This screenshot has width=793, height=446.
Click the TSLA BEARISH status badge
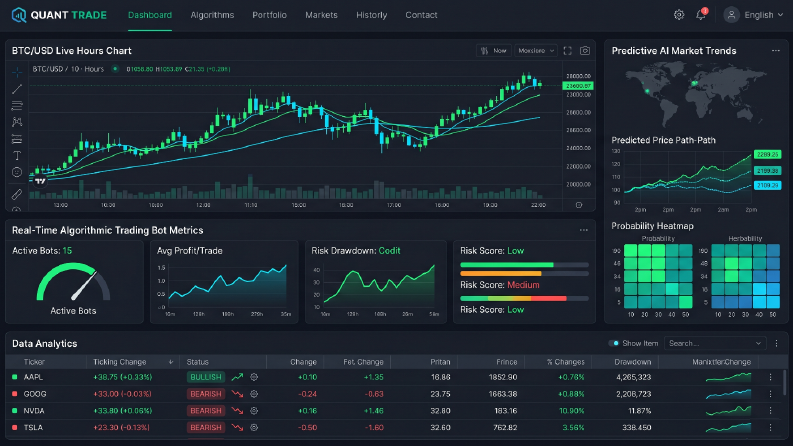[x=206, y=427]
